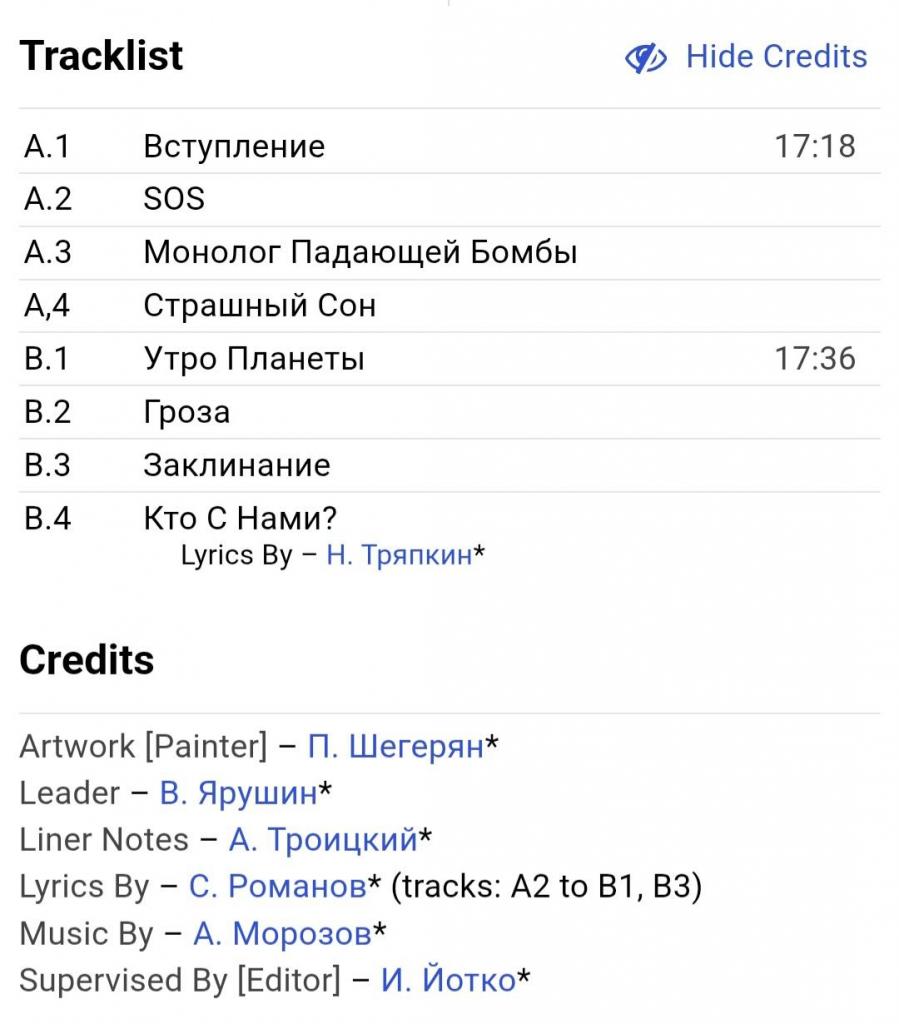Click the Hide Credits link text

point(776,56)
